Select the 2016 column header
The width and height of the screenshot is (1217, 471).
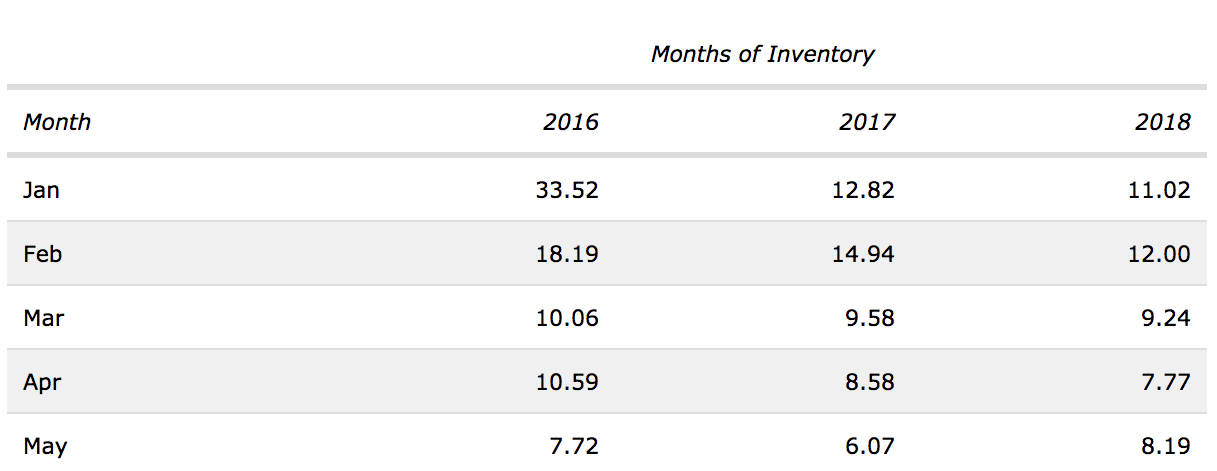571,122
